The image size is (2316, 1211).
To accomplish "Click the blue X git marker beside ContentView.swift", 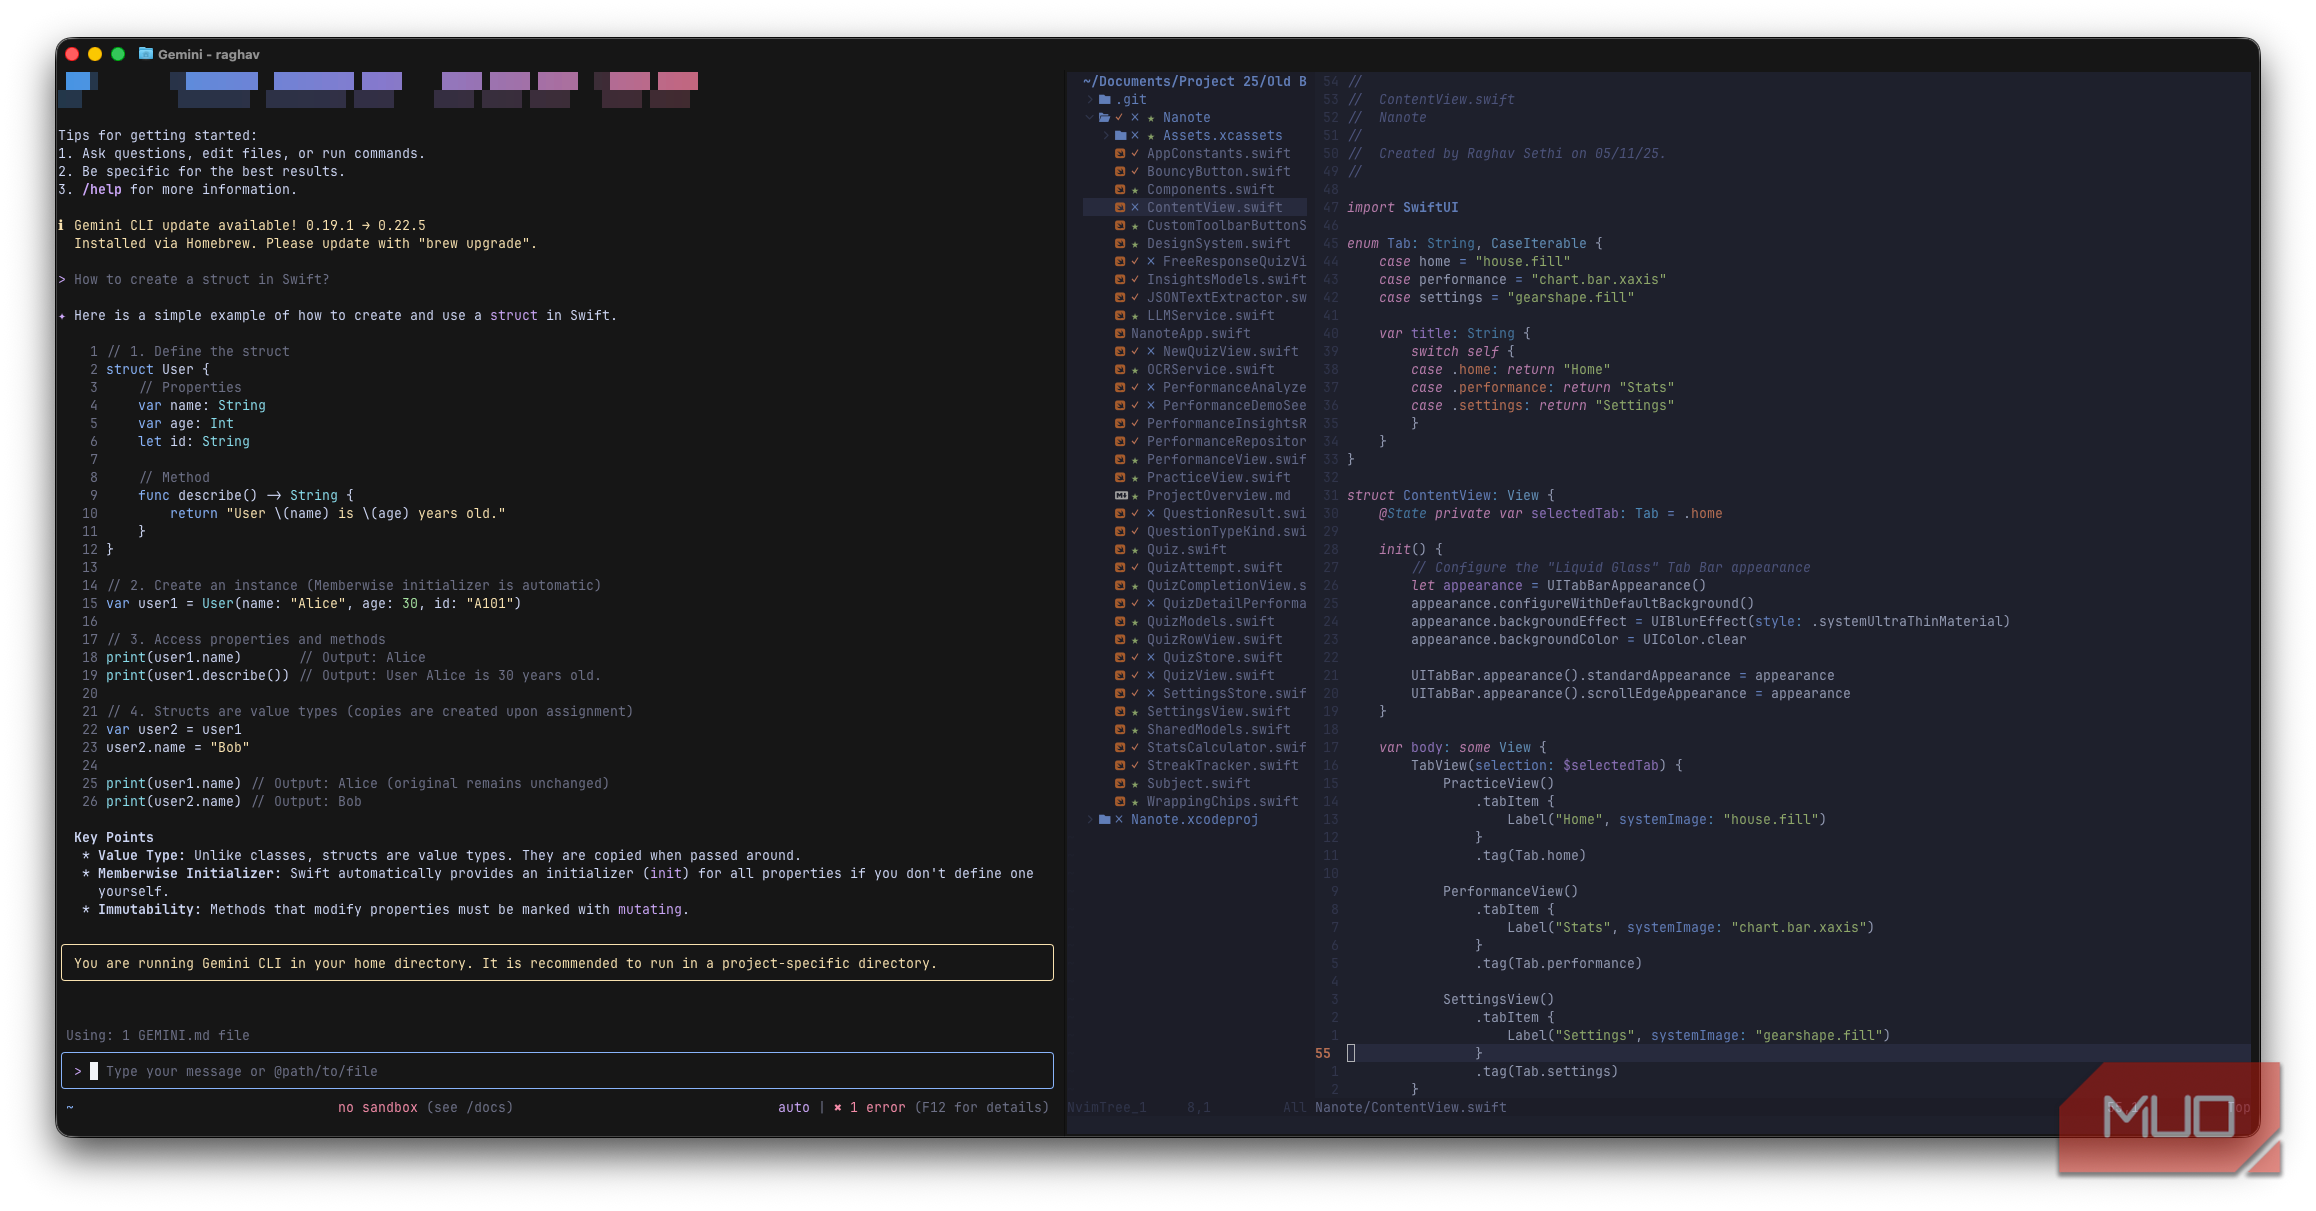I will [x=1135, y=208].
